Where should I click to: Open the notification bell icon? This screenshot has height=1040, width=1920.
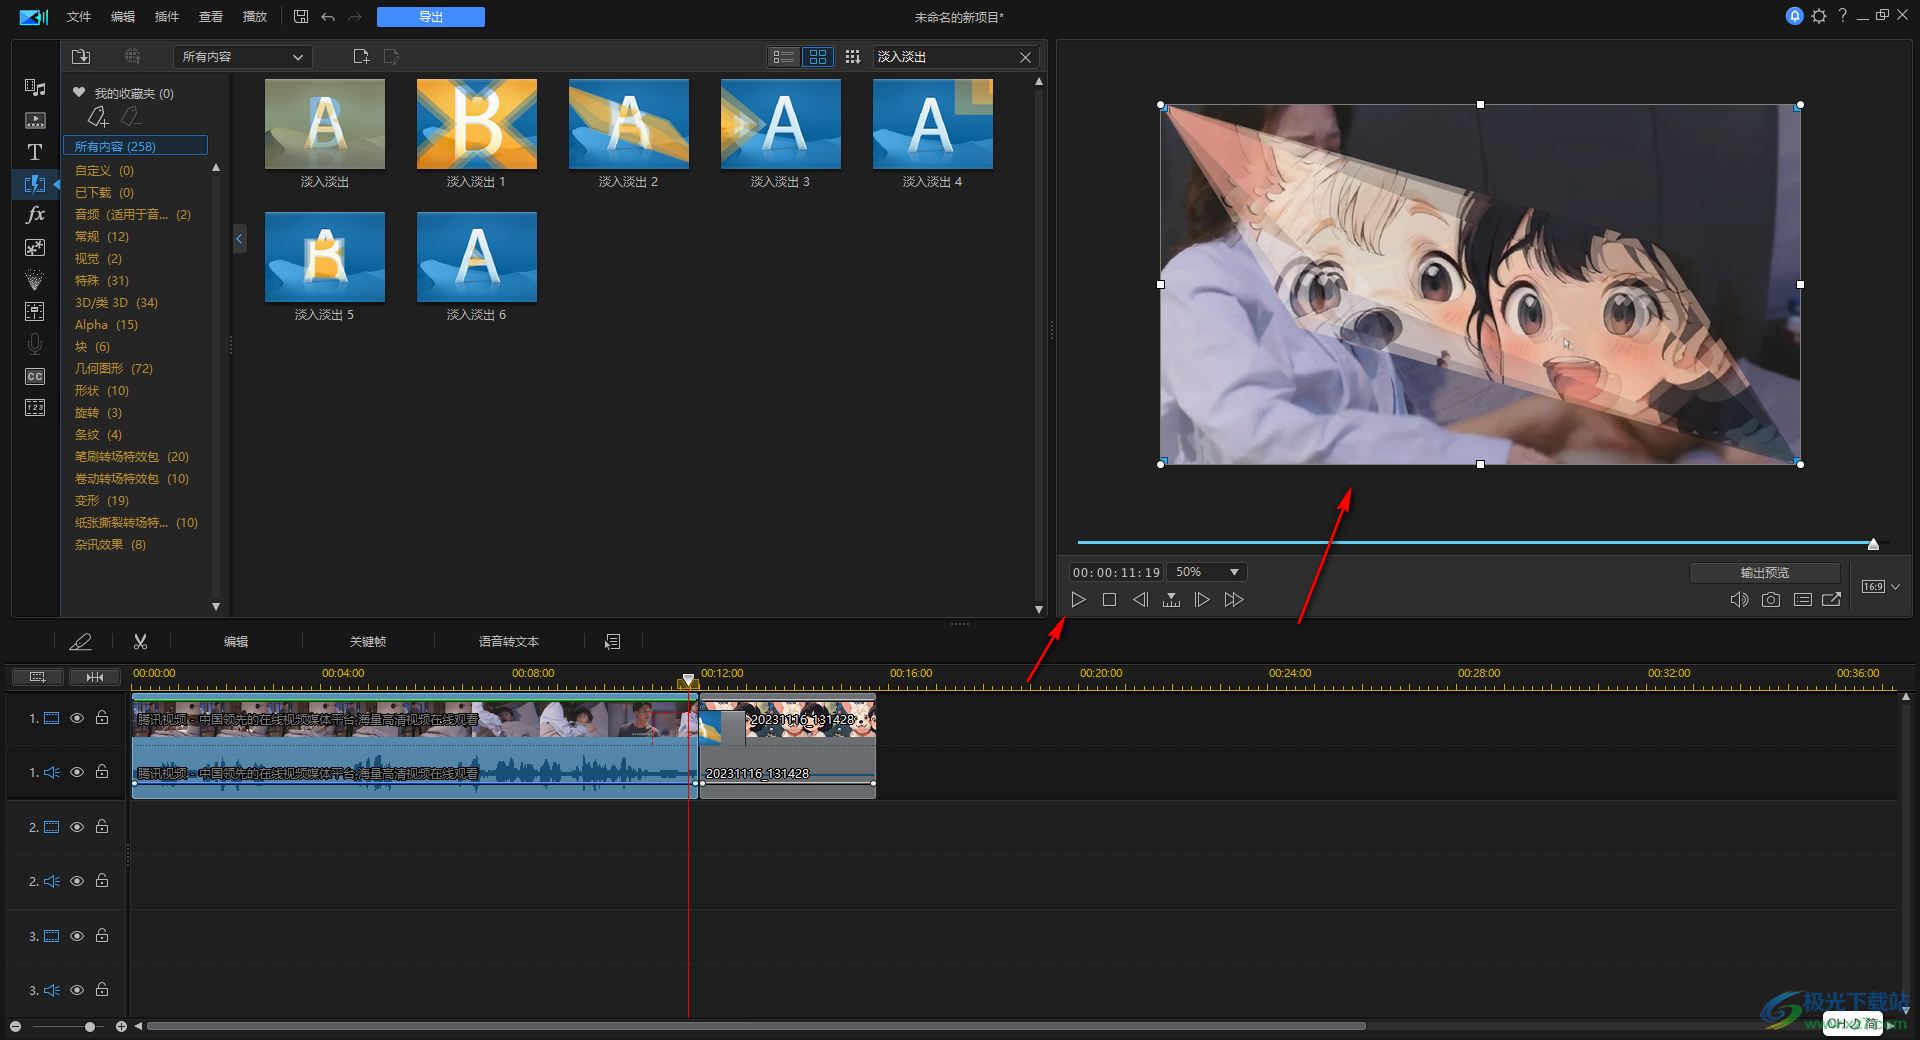[x=1794, y=16]
